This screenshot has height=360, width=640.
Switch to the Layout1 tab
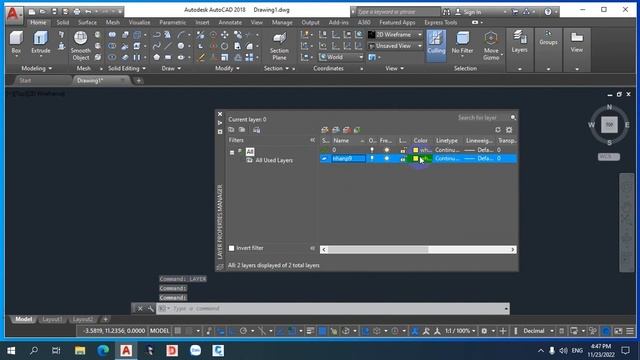[x=52, y=319]
